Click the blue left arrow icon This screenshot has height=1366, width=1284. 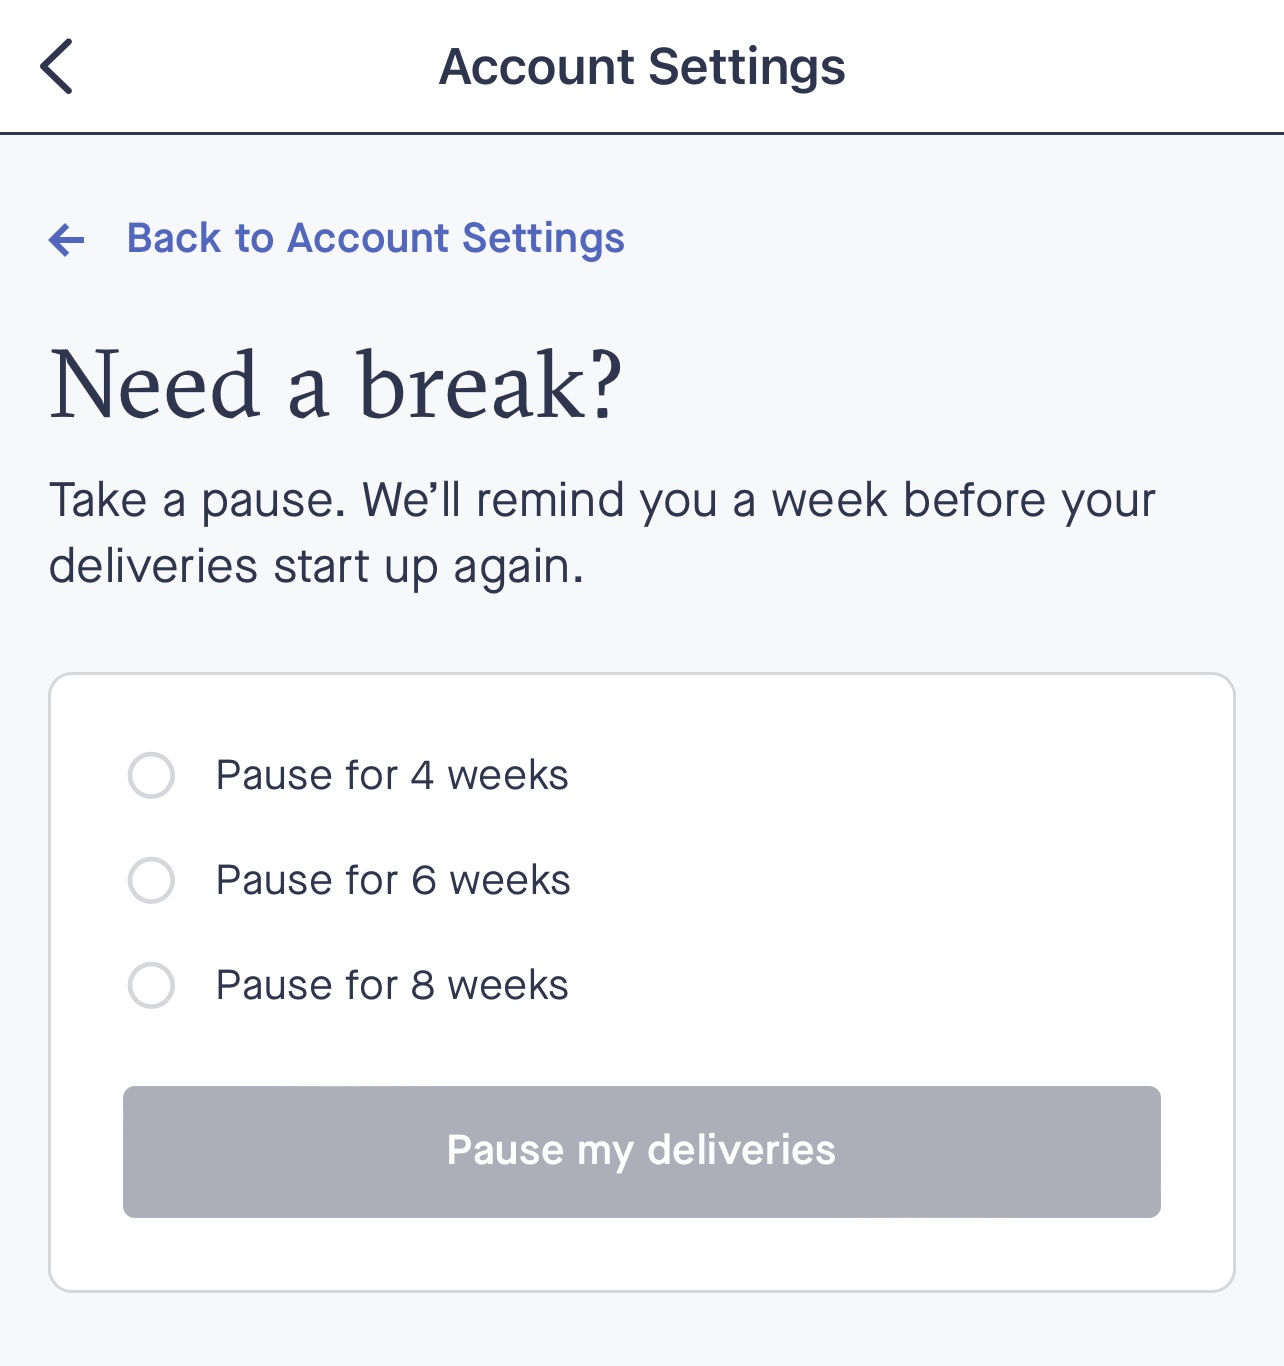[x=67, y=240]
